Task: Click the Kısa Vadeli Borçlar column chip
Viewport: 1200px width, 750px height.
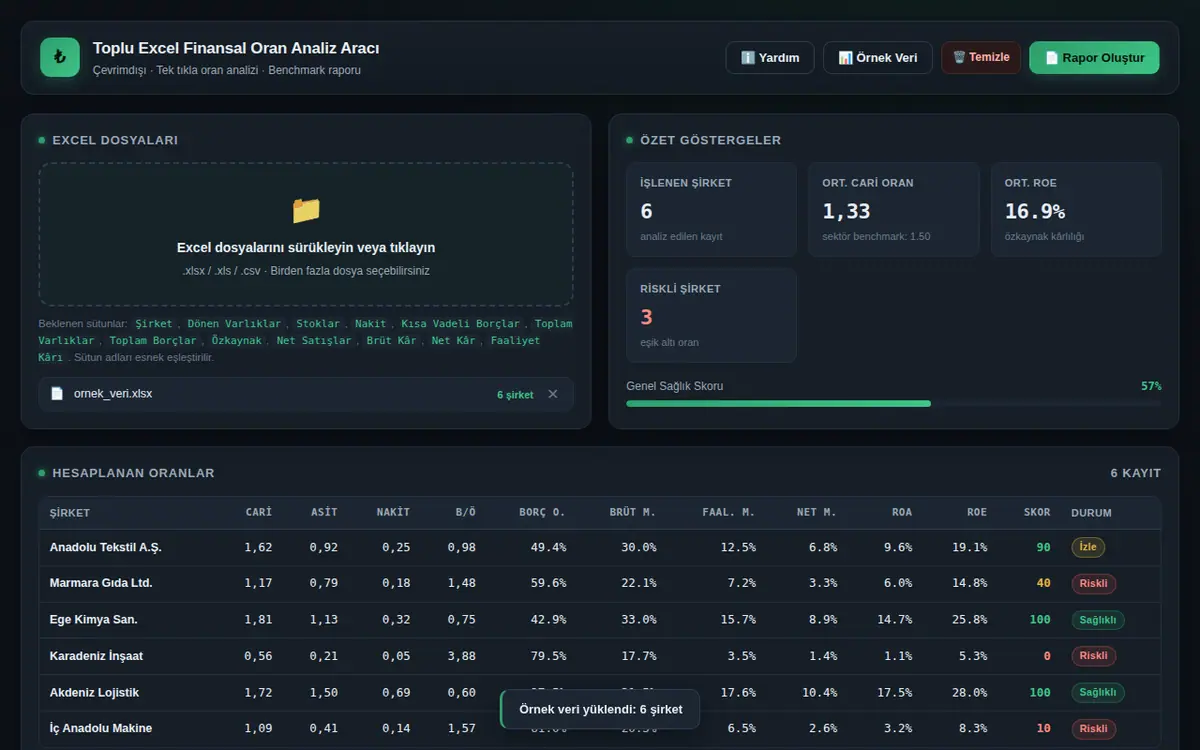Action: click(x=461, y=324)
